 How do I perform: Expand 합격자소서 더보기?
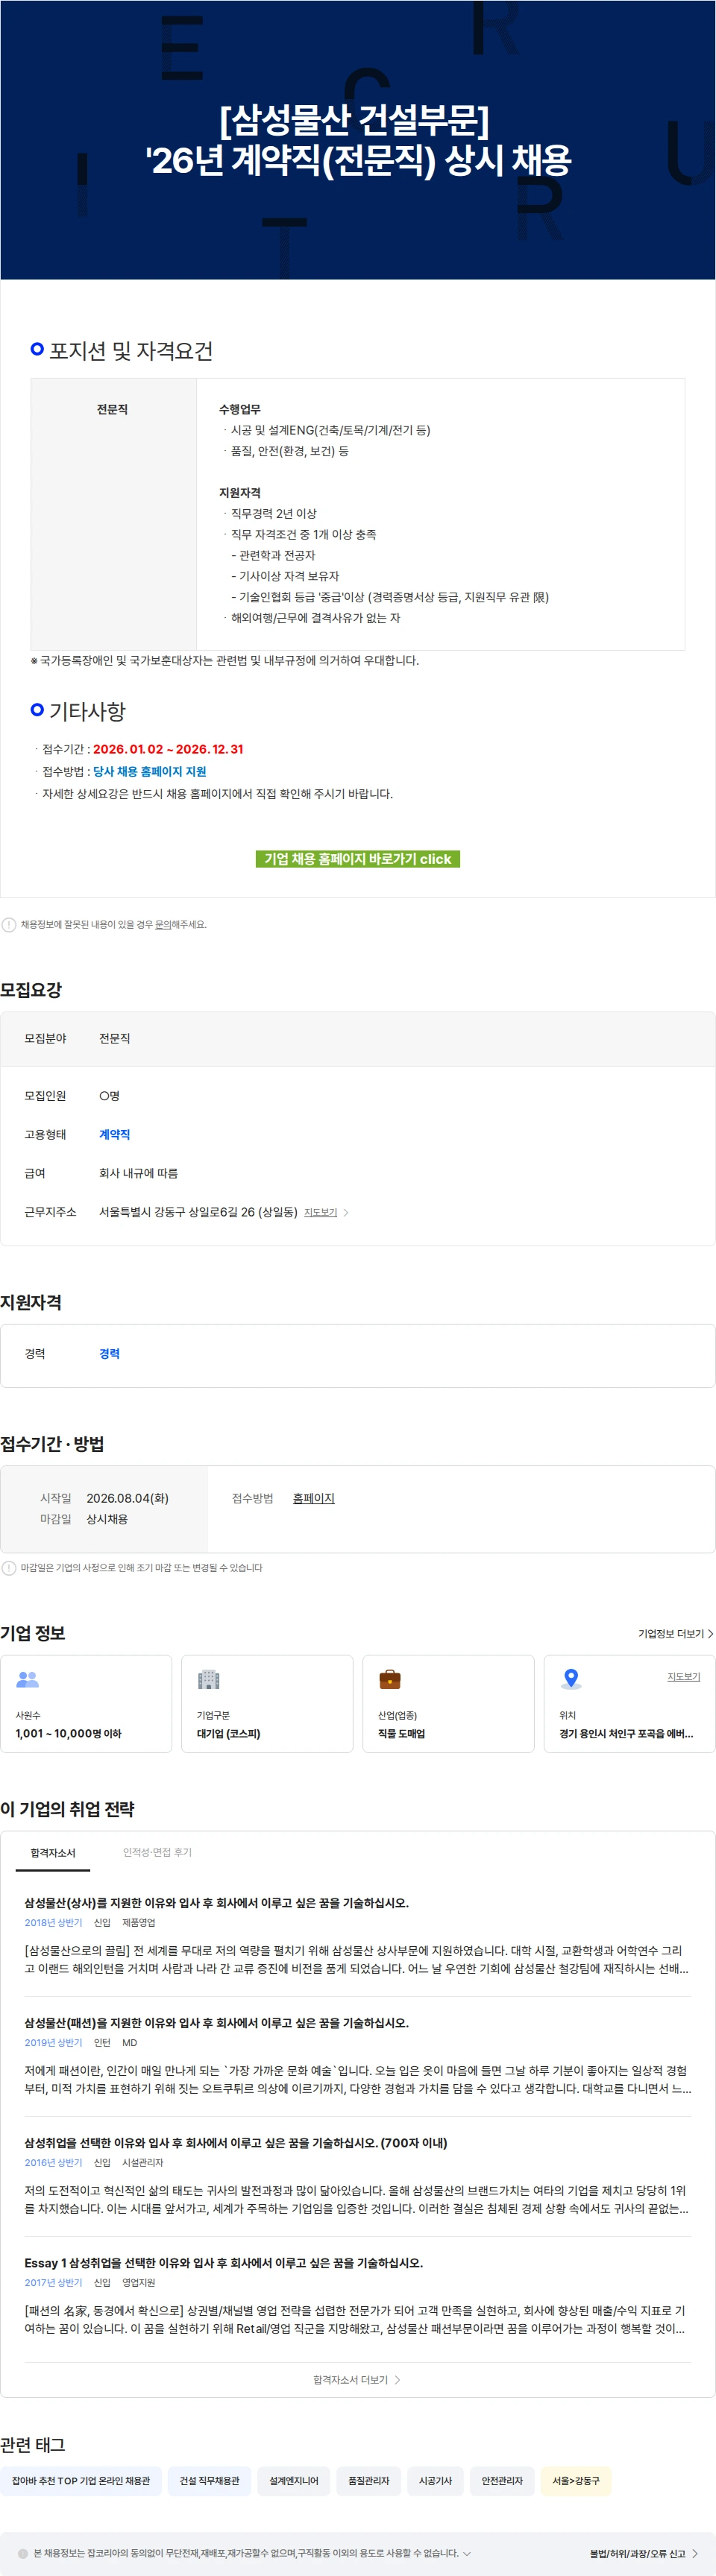point(357,2379)
